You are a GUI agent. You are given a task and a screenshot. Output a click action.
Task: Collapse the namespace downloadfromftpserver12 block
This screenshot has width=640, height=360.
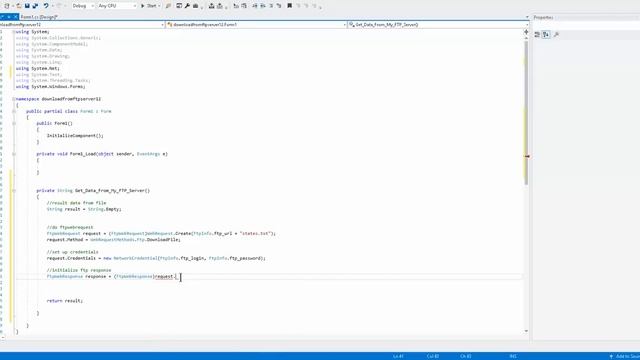(14, 99)
